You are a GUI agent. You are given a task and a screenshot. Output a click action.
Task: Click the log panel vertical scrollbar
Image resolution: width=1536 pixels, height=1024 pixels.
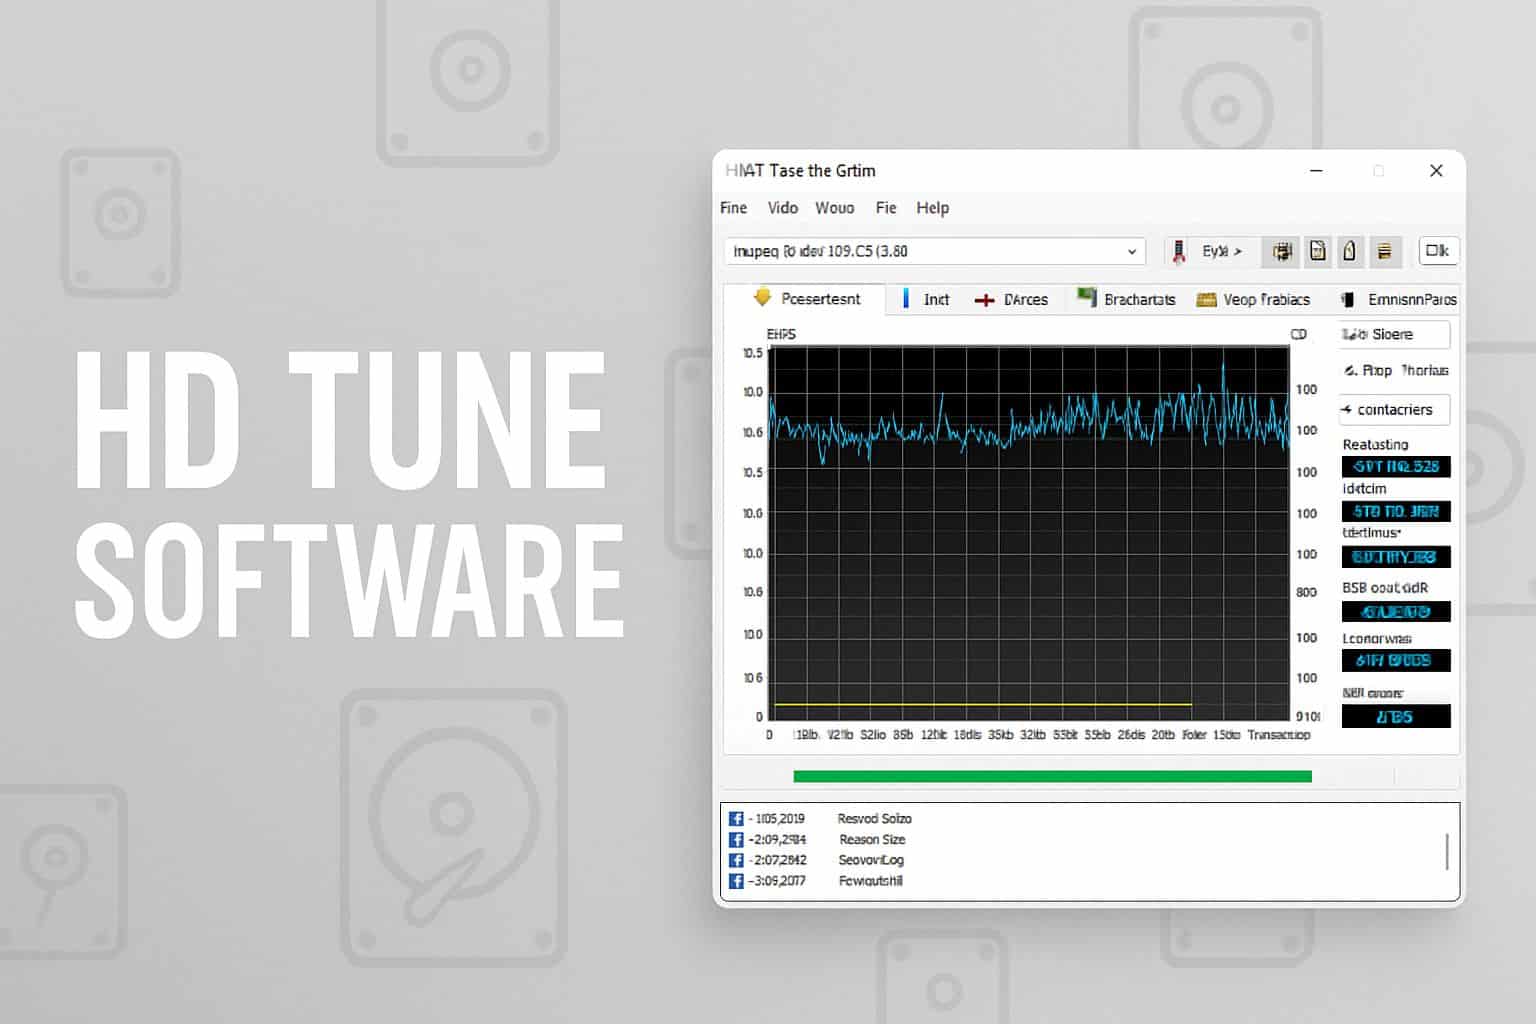click(x=1447, y=852)
